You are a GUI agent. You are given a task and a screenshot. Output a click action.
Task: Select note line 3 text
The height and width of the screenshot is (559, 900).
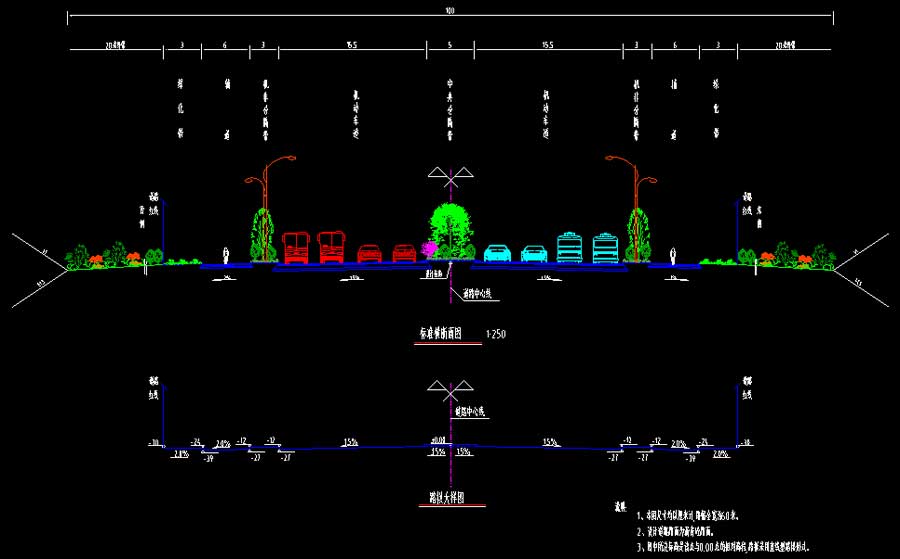coord(723,548)
